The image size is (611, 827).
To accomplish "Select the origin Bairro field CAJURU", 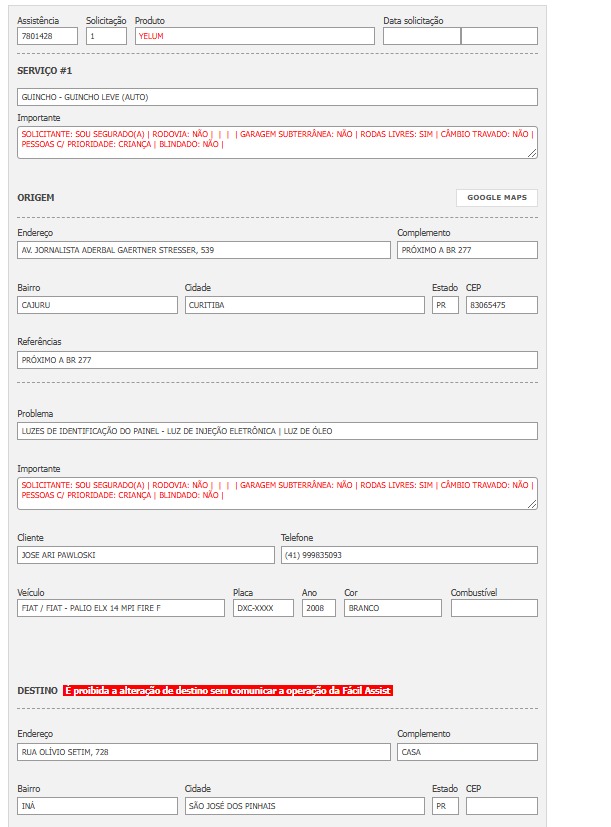I will (98, 305).
